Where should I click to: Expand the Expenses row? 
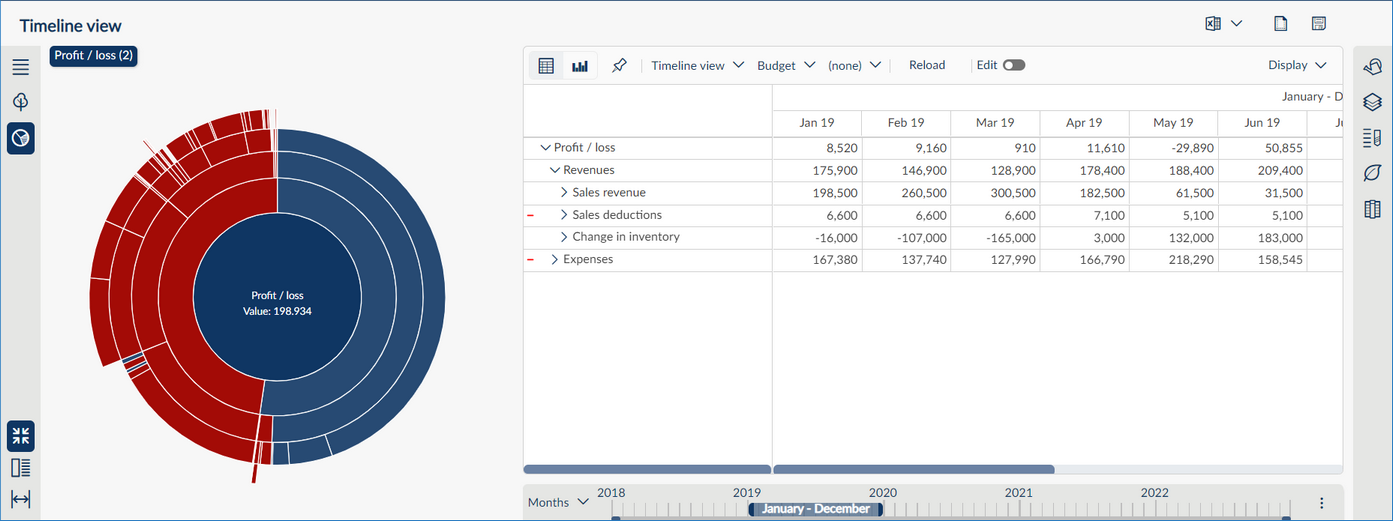[x=555, y=259]
